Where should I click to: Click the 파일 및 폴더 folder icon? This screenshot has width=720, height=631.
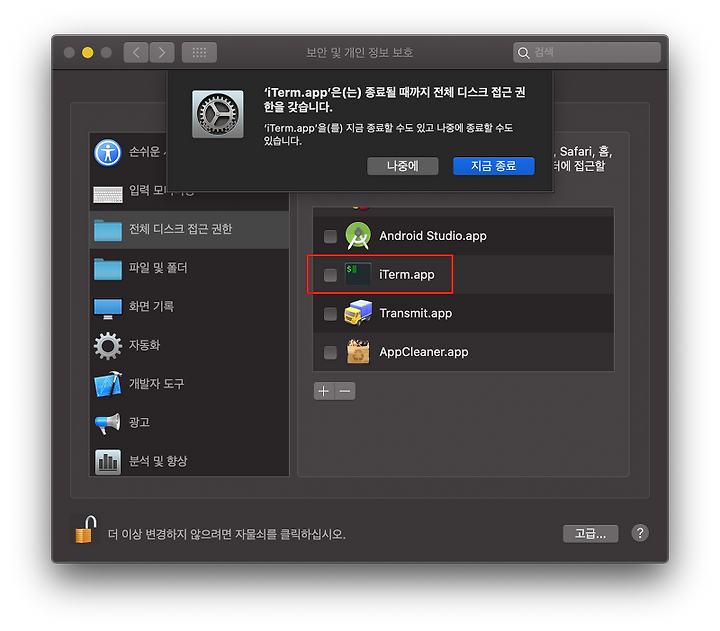(108, 269)
